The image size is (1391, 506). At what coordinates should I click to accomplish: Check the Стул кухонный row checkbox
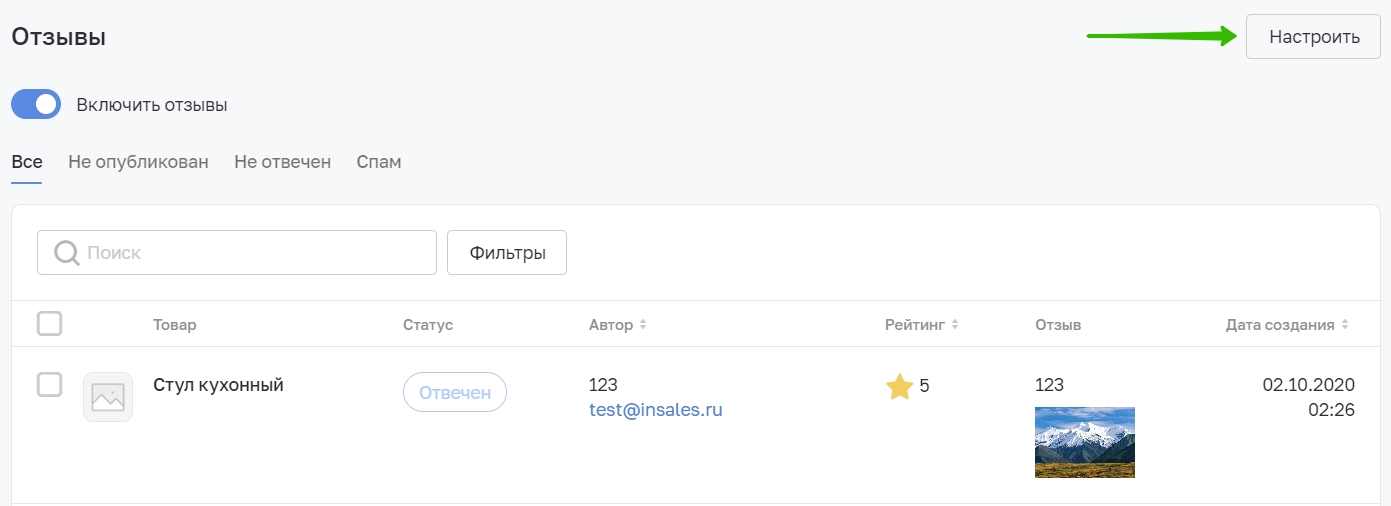pos(49,385)
